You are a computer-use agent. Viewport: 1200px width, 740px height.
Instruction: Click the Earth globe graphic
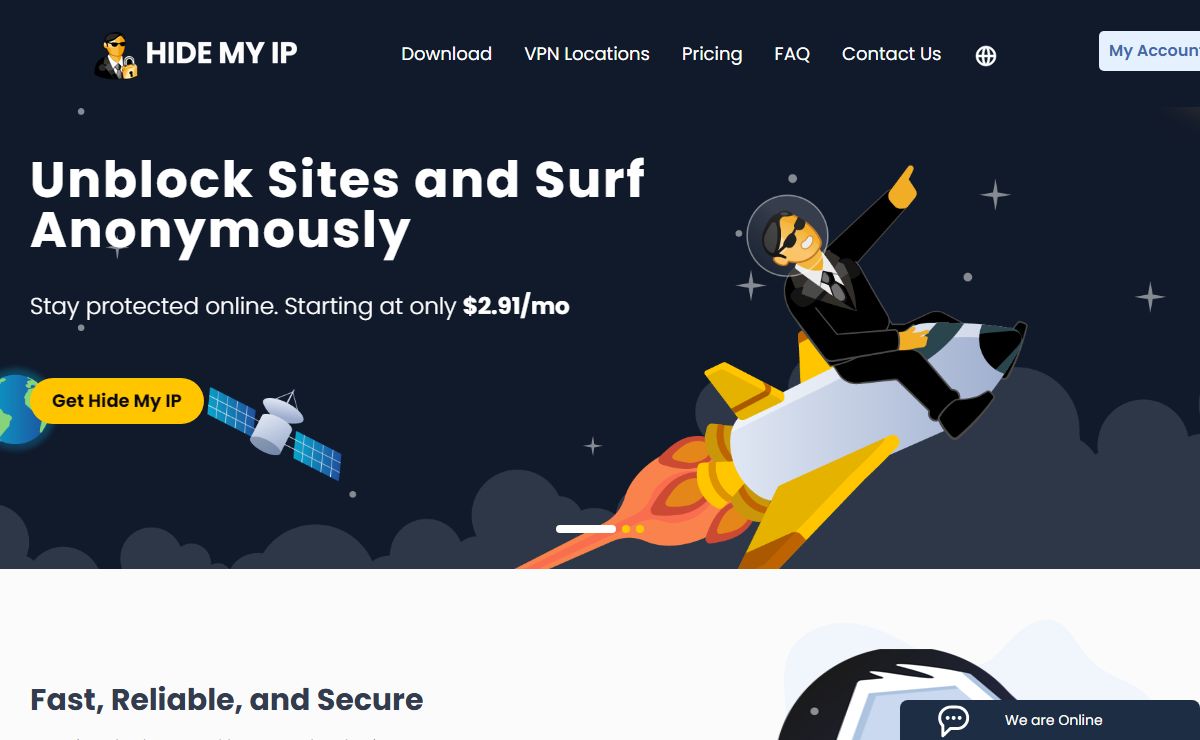point(22,410)
